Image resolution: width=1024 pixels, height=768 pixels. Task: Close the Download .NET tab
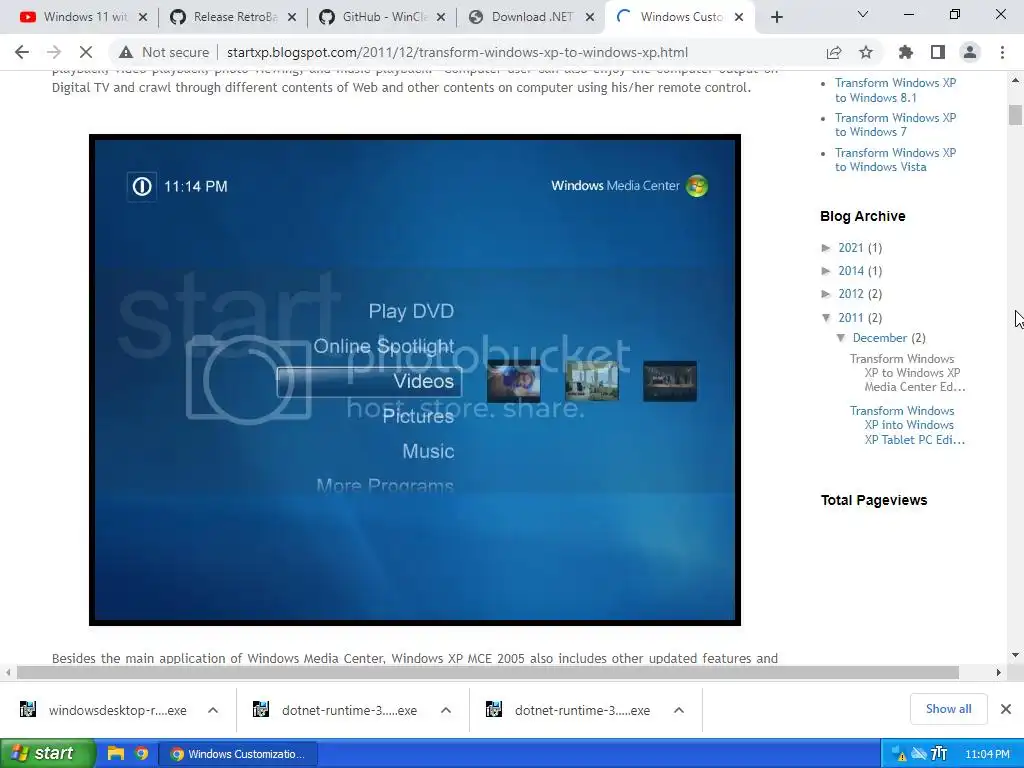pos(590,18)
